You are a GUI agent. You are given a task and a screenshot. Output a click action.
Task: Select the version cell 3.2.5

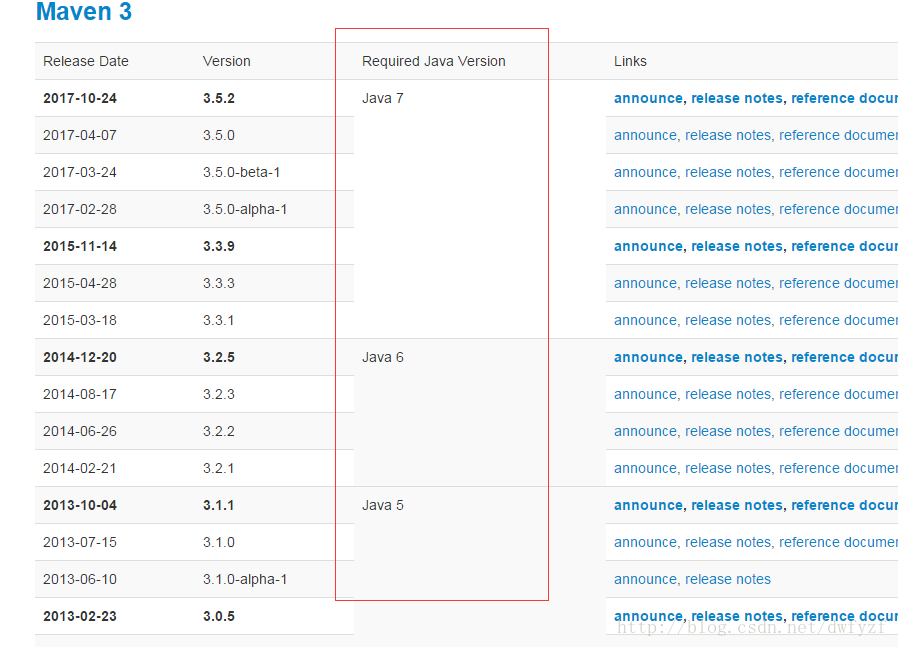(x=219, y=357)
